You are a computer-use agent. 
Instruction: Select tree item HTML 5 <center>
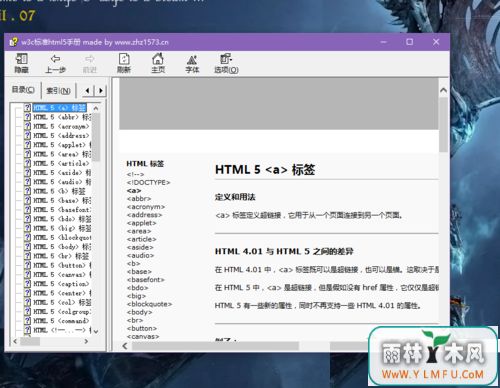pos(62,293)
